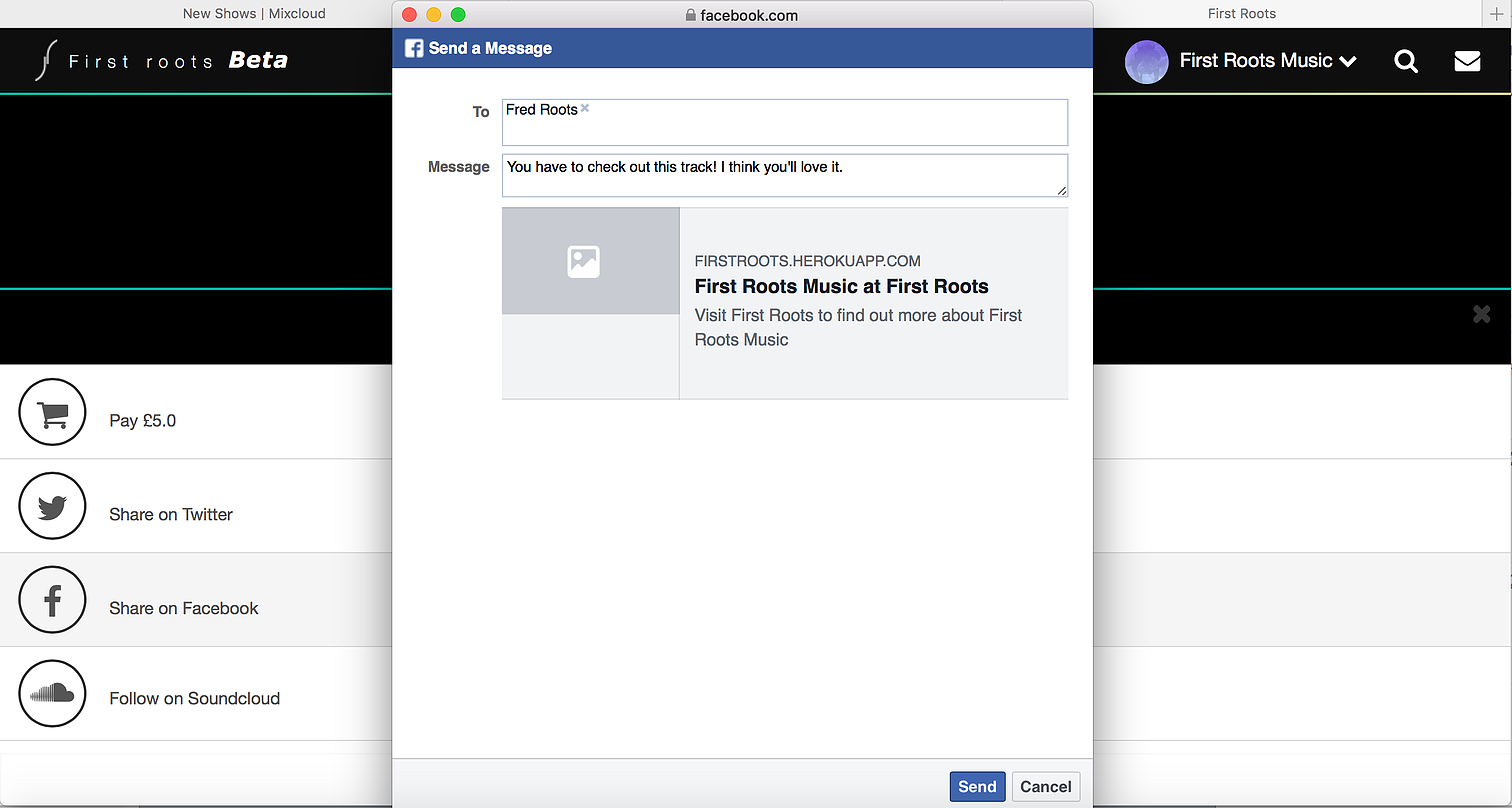The width and height of the screenshot is (1512, 808).
Task: Click the padlock icon beside facebook.com
Action: pos(690,15)
